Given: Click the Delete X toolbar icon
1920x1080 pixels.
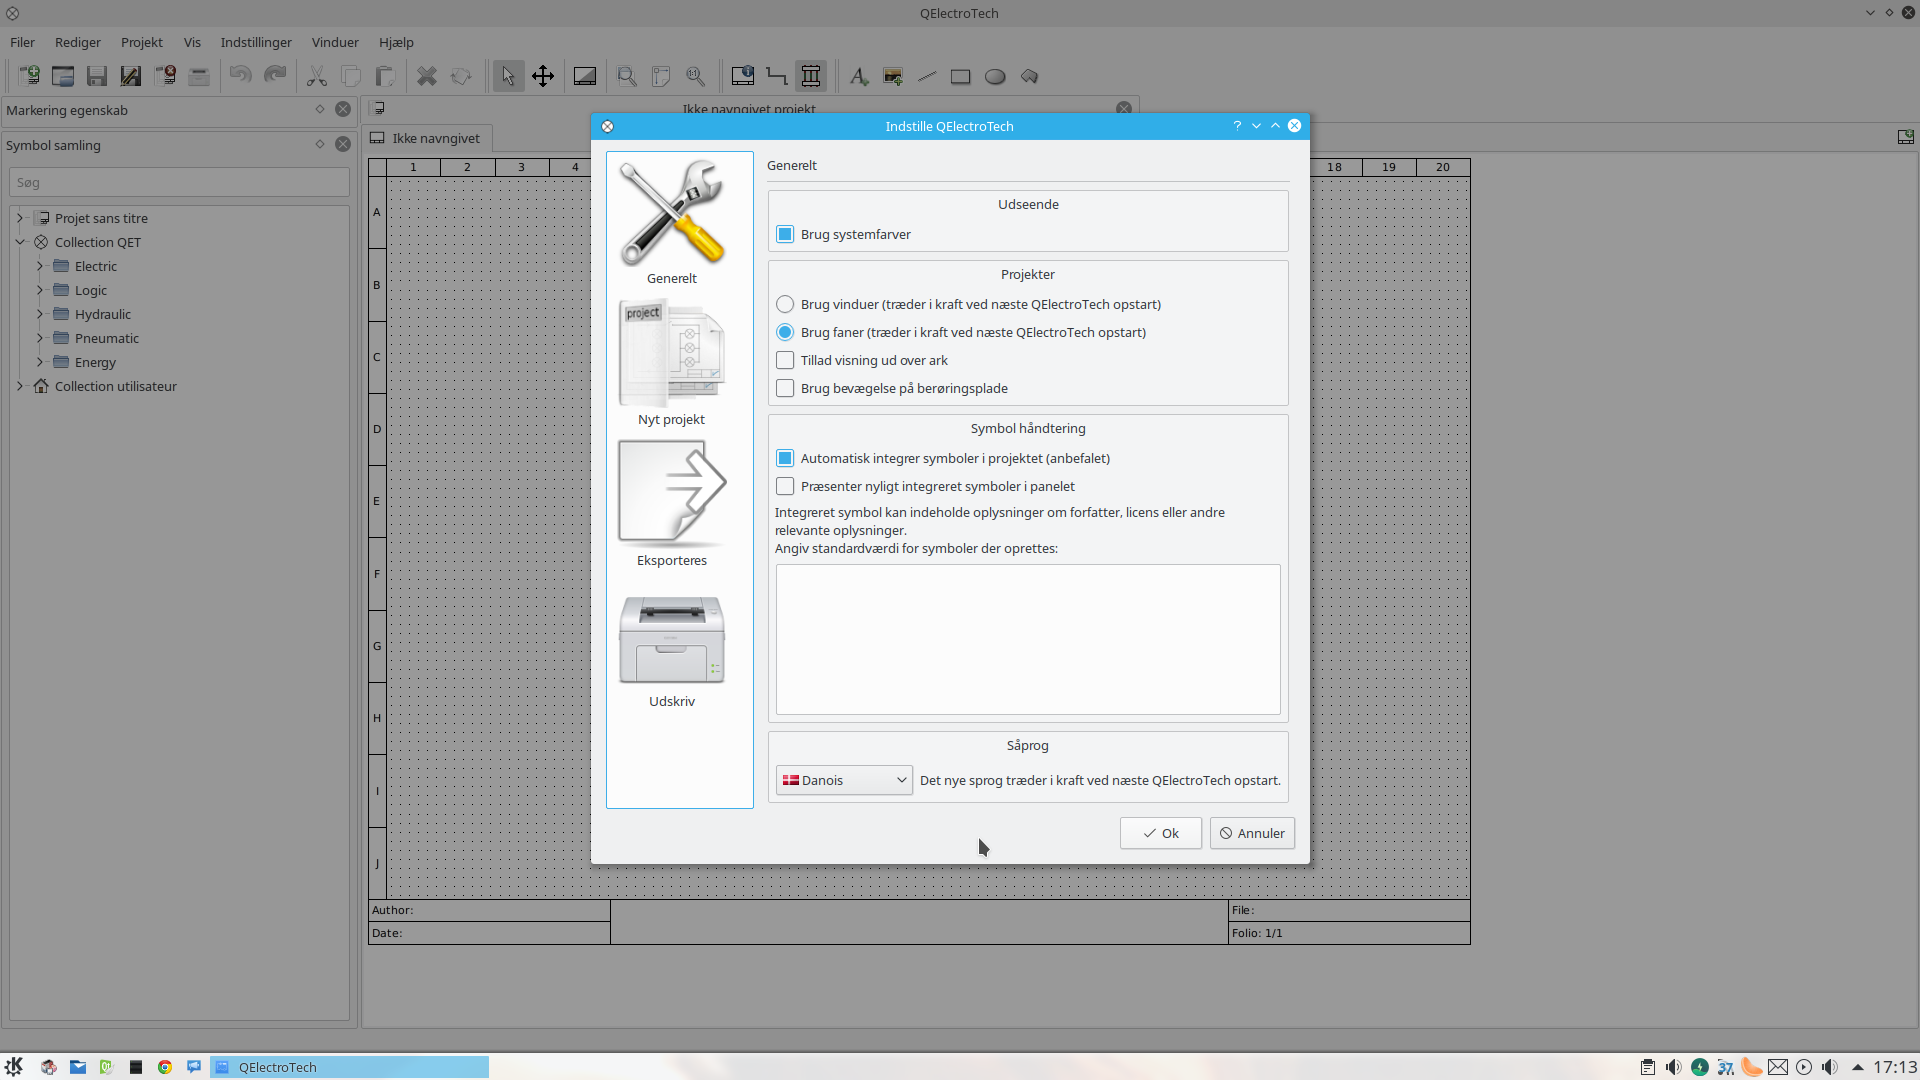Looking at the screenshot, I should point(427,76).
